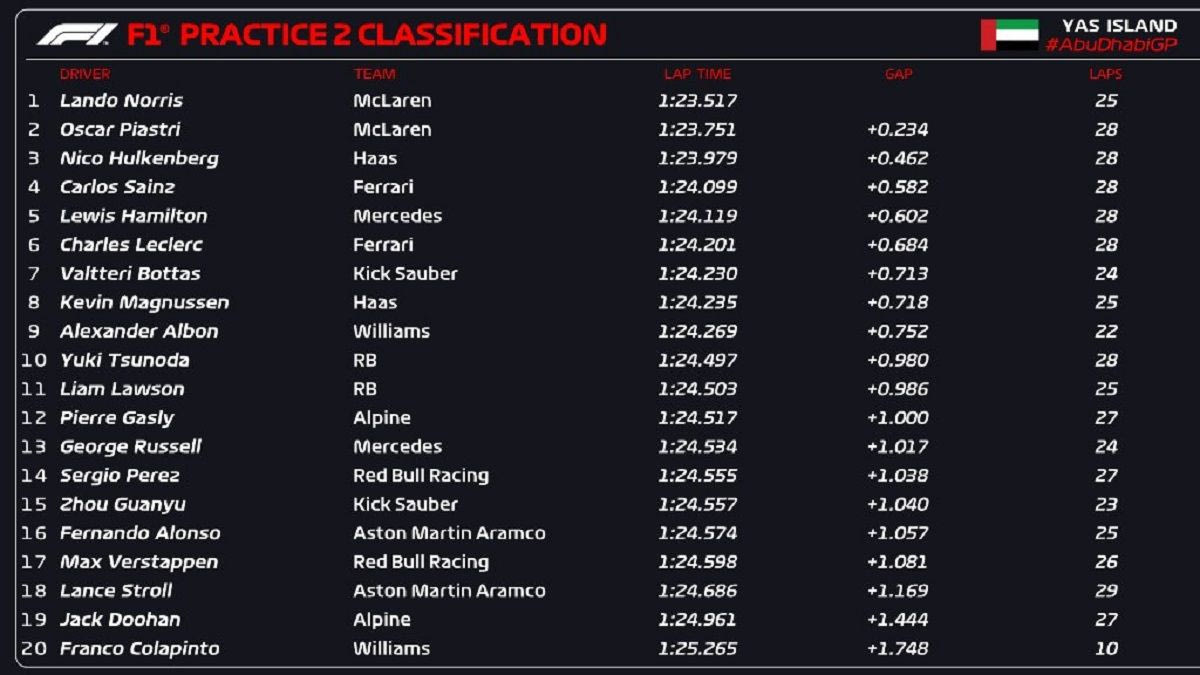Click the F1 logo icon
This screenshot has height=675, width=1200.
[x=76, y=35]
